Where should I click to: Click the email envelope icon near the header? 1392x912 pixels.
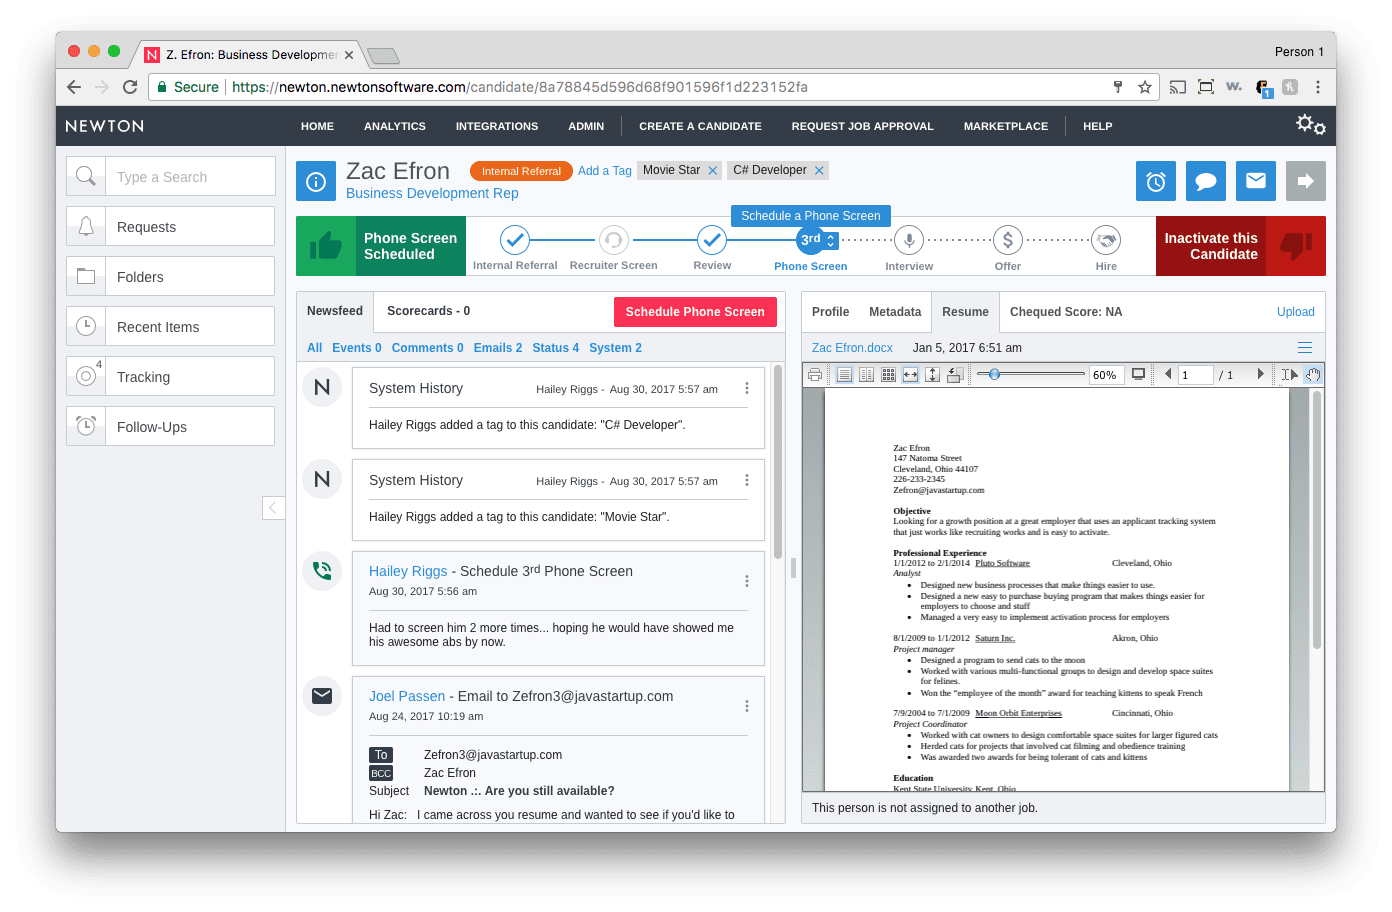point(1255,181)
